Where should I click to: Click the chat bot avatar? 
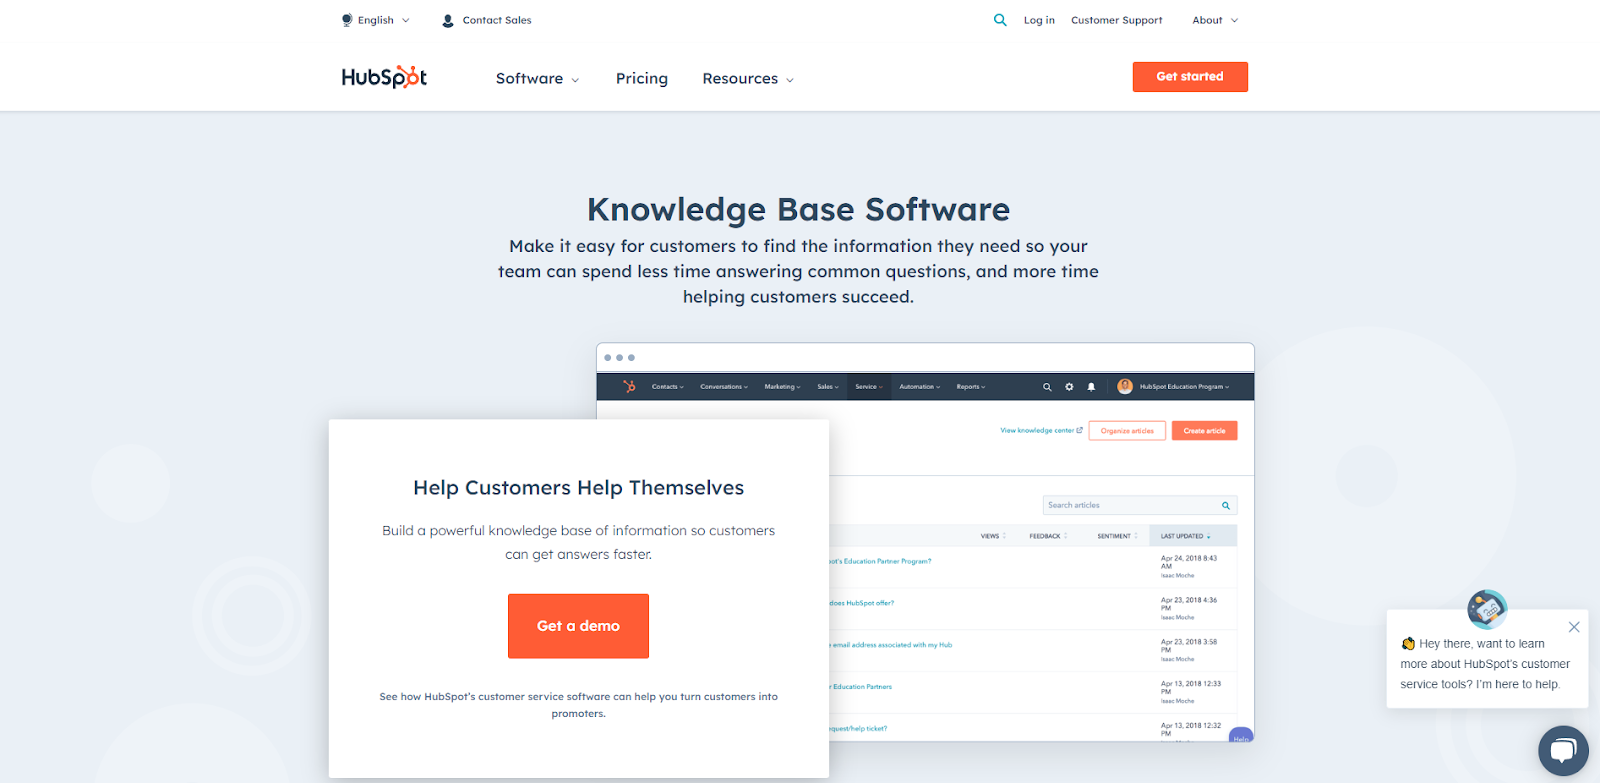(x=1487, y=608)
